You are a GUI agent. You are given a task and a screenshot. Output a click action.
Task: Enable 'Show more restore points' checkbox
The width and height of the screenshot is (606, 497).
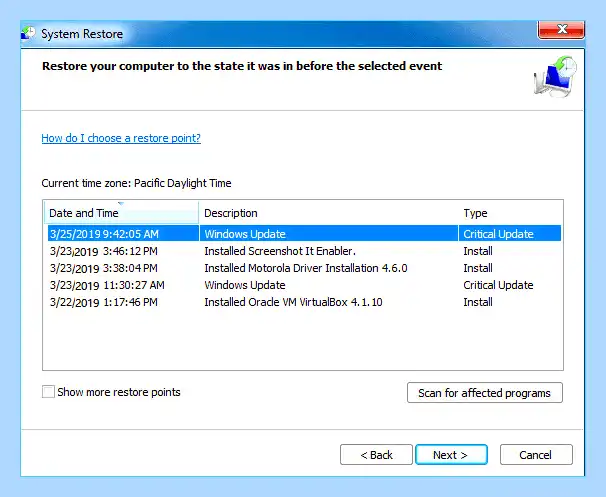tap(48, 391)
